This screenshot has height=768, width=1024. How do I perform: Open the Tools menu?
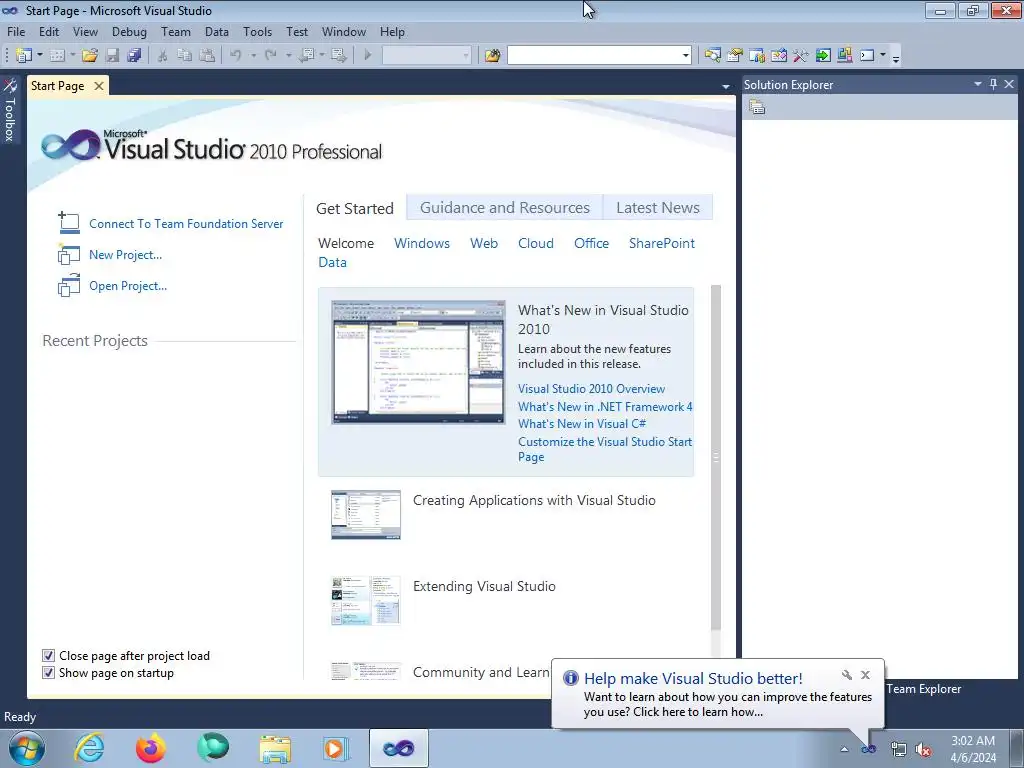[257, 31]
